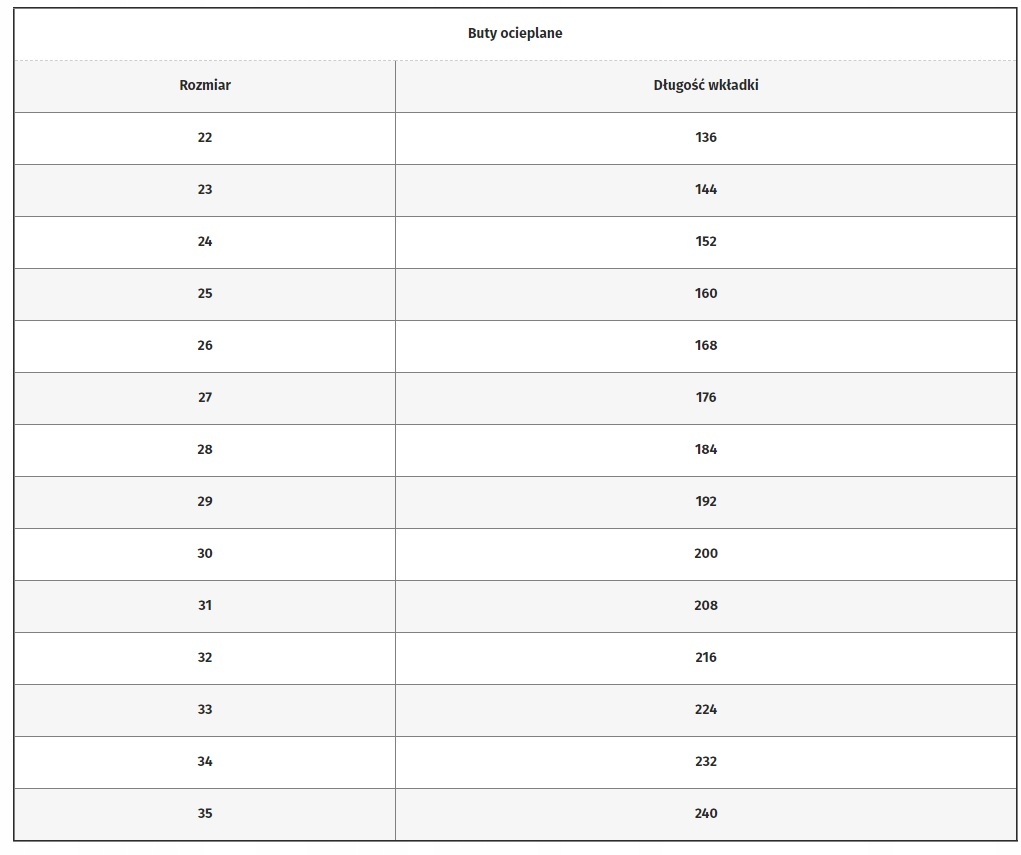Screen dimensions: 1021x855
Task: Click the 224 insole length cell
Action: 706,709
